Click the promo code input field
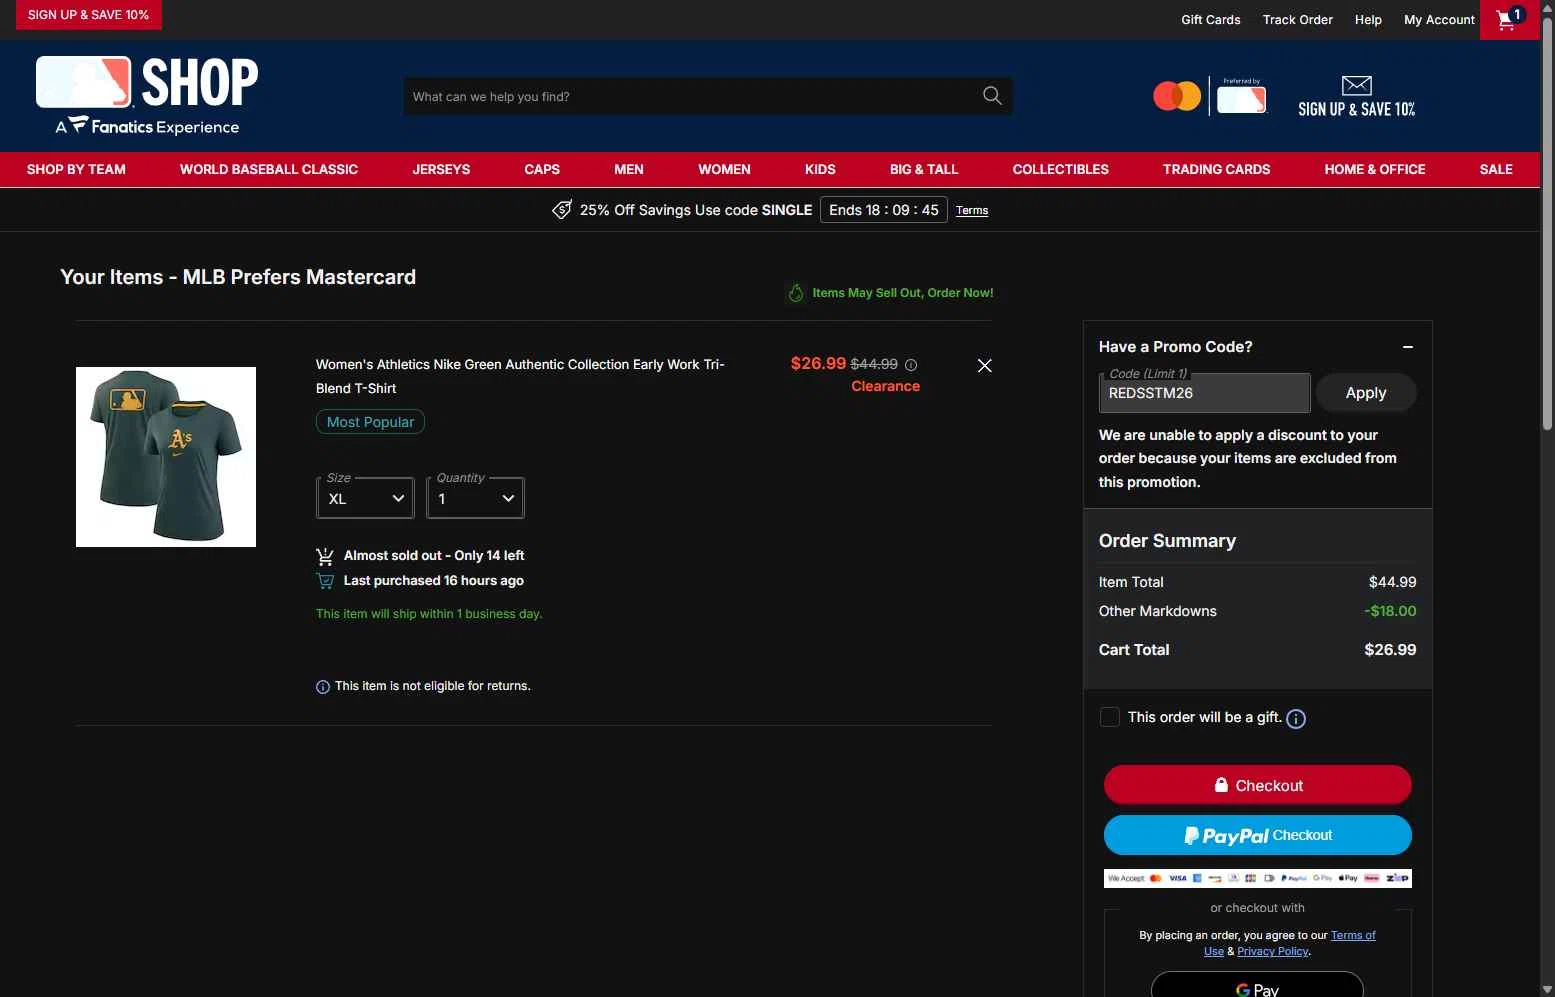 click(1204, 393)
